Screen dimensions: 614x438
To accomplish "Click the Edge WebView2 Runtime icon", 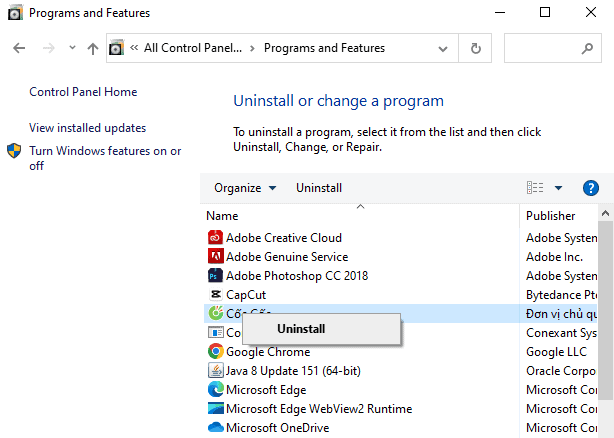I will 215,408.
